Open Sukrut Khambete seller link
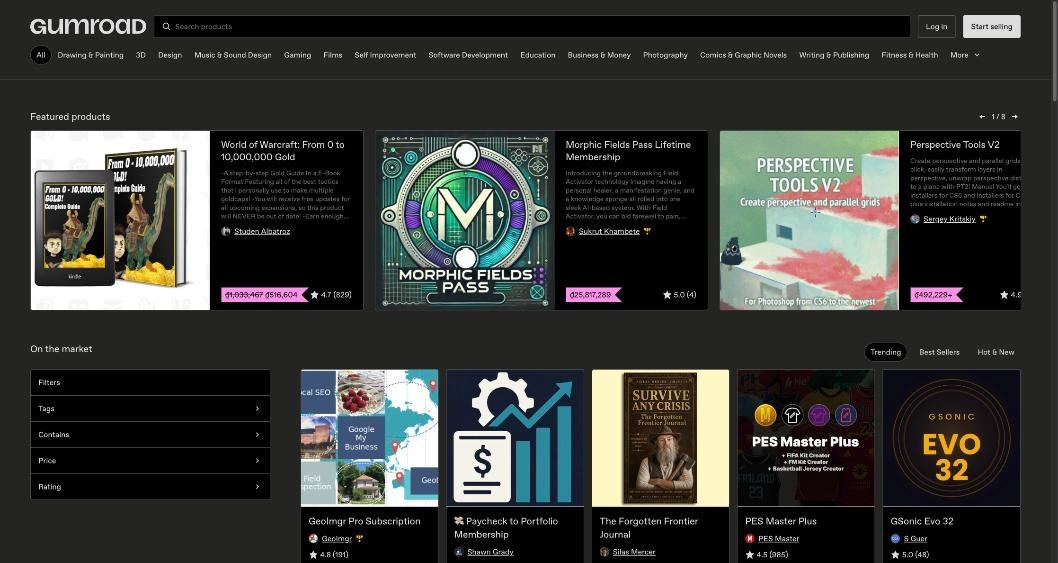This screenshot has height=563, width=1058. click(x=609, y=232)
